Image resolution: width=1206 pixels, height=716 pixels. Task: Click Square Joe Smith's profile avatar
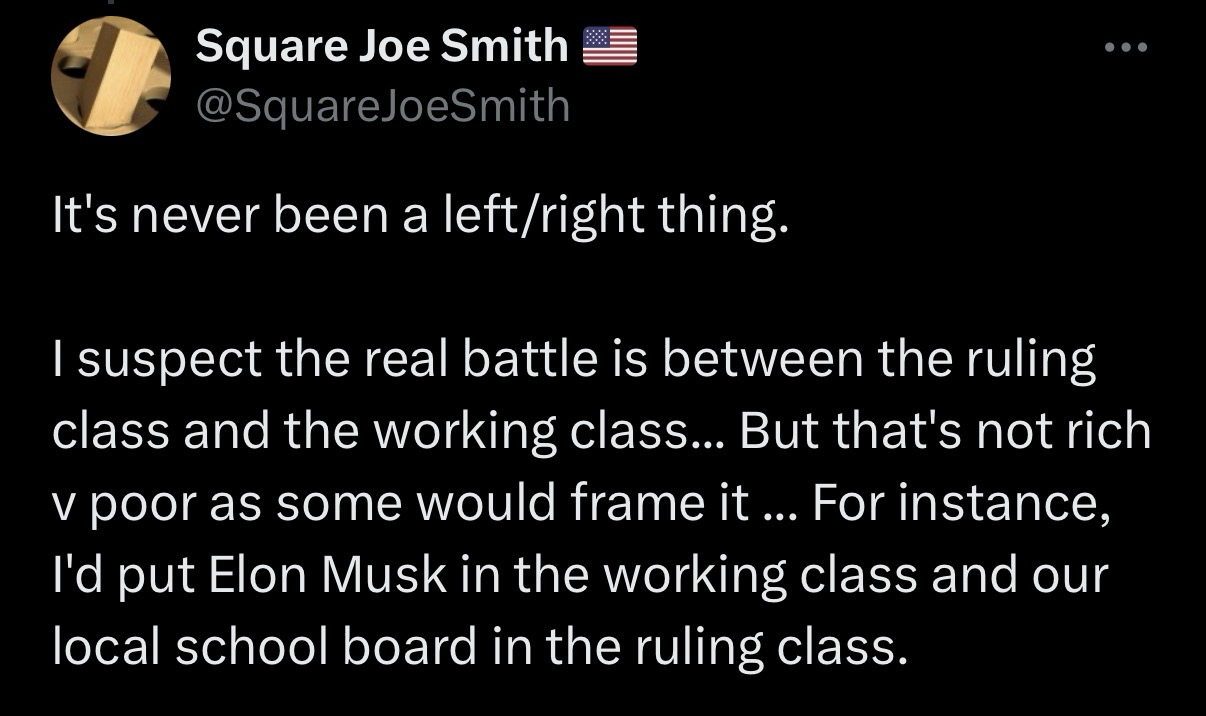pos(111,76)
